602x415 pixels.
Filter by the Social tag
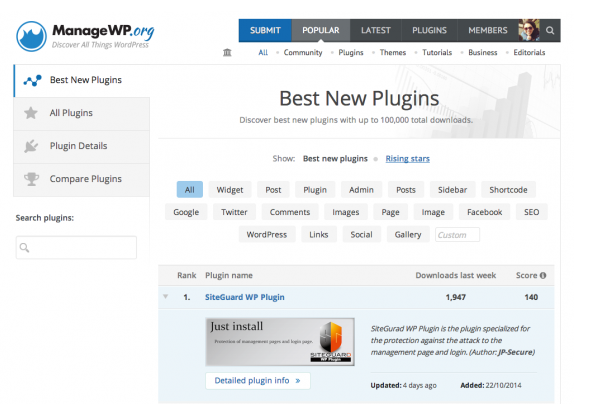point(361,235)
